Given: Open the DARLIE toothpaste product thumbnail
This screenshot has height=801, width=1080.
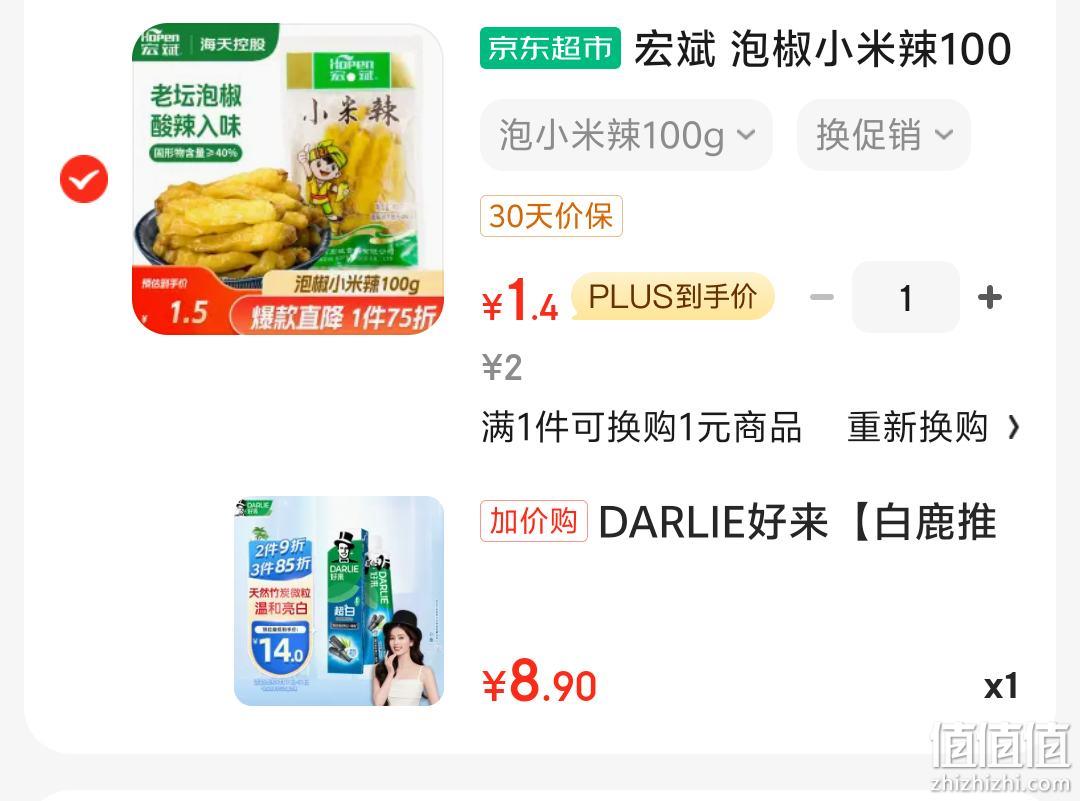Looking at the screenshot, I should point(339,601).
